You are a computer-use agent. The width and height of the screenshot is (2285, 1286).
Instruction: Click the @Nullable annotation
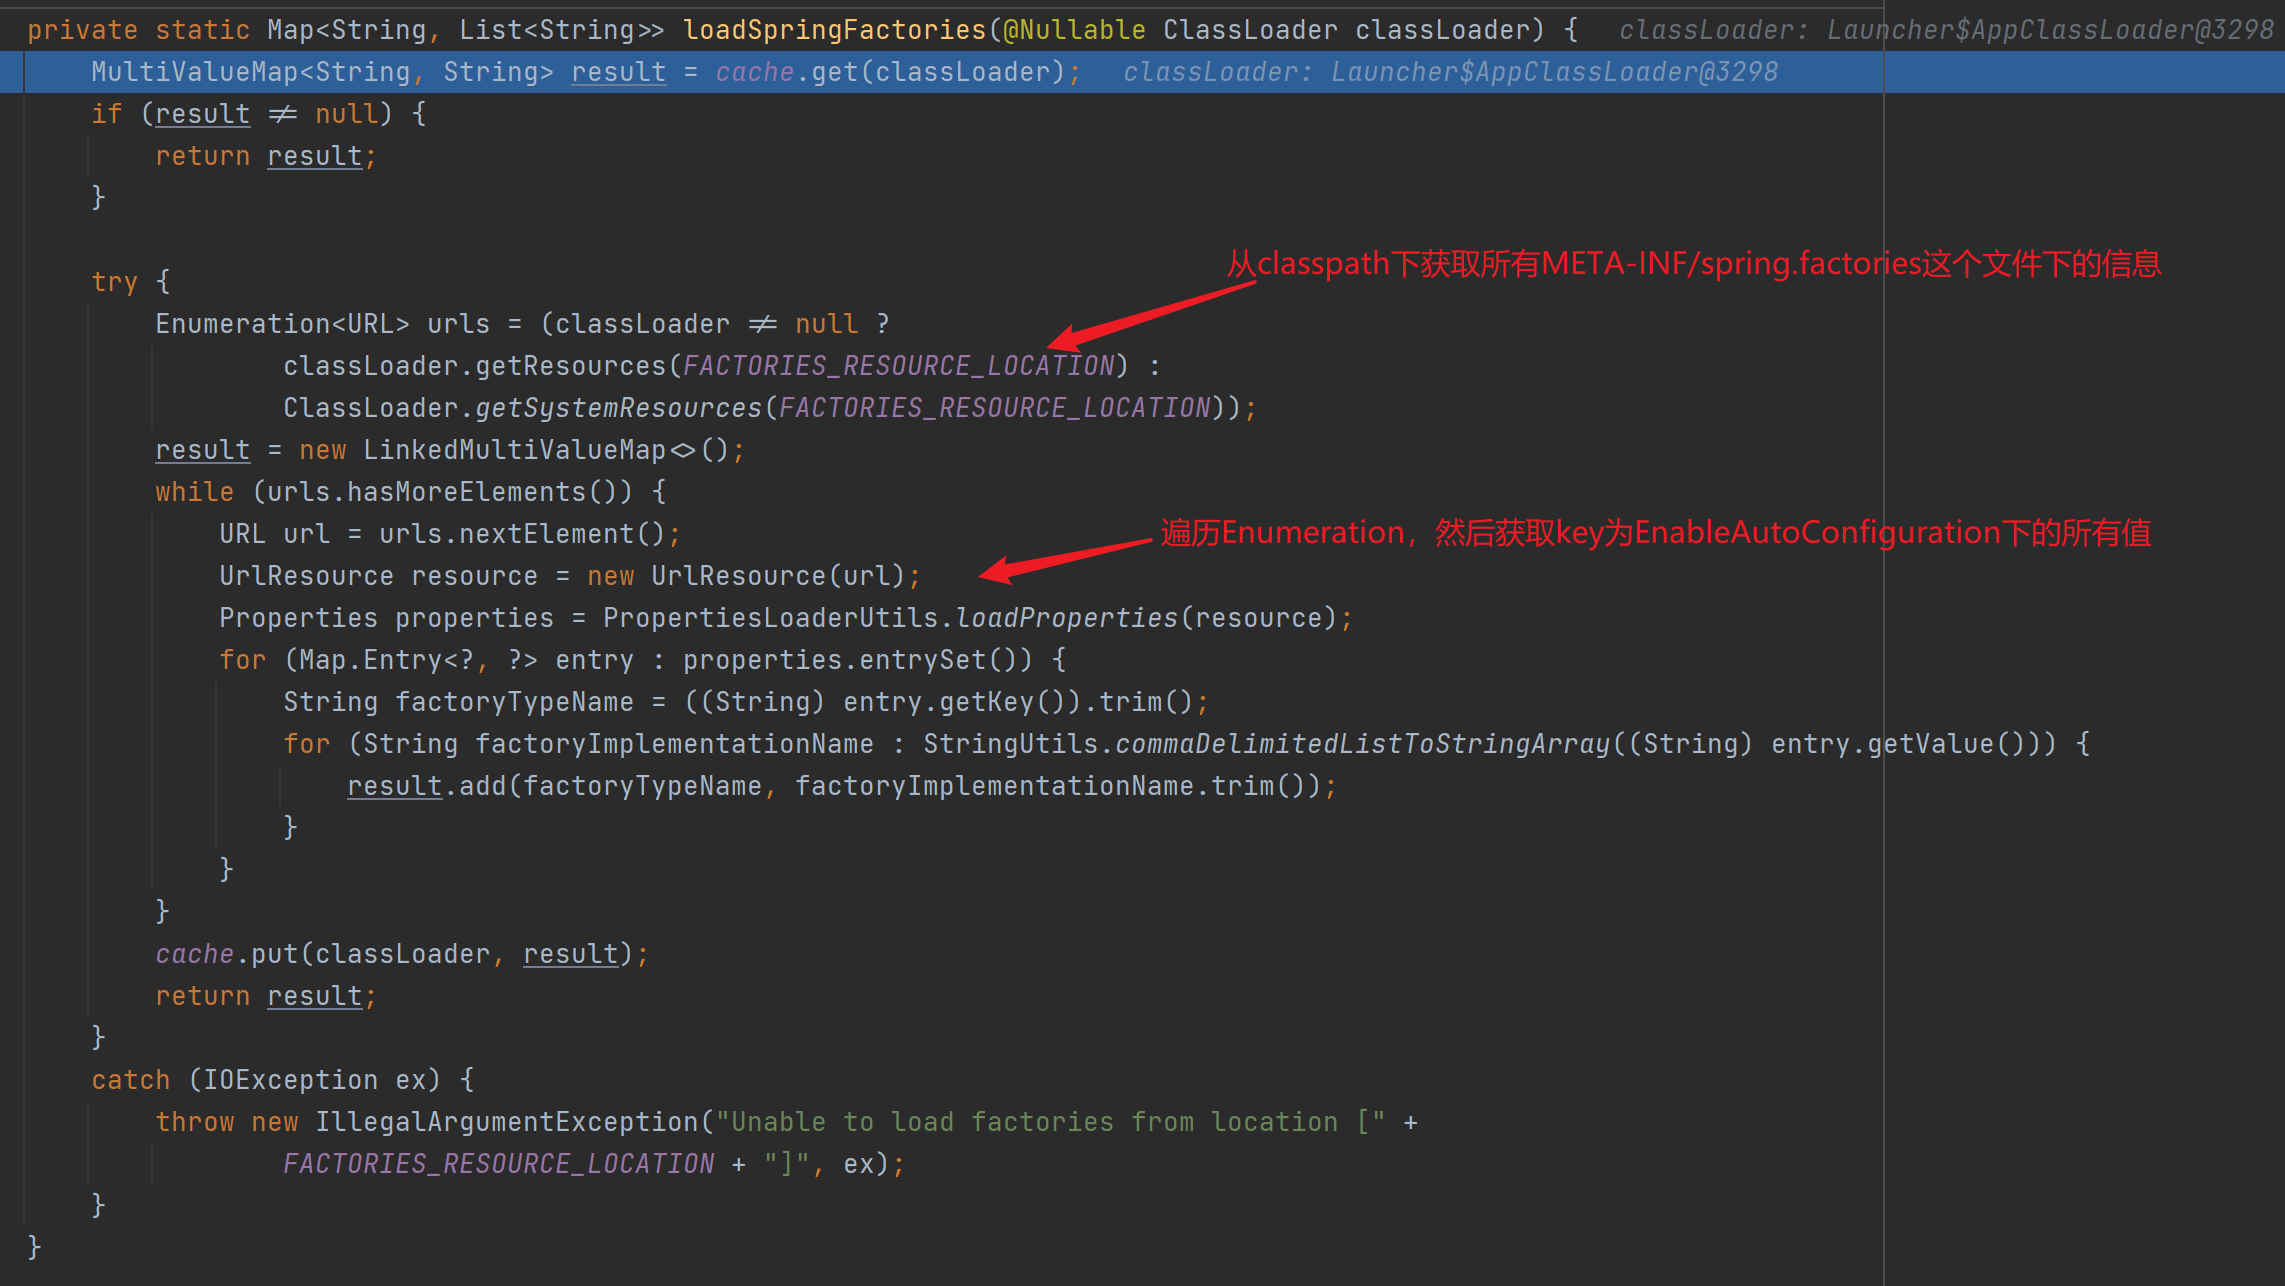click(x=1074, y=30)
